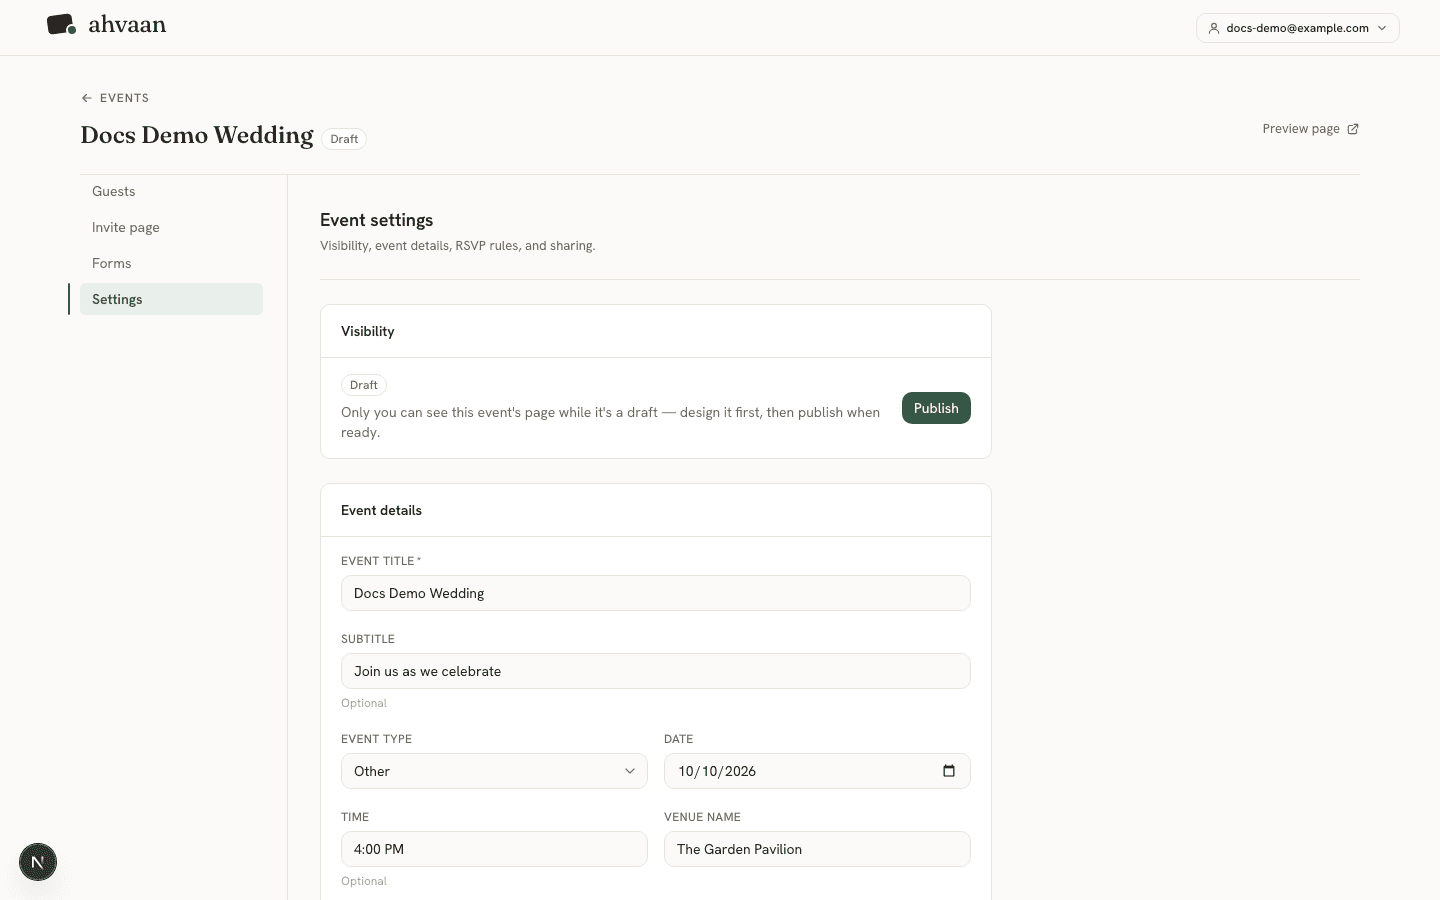Click the Docs Demo Wedding page title
Viewport: 1440px width, 900px height.
tap(197, 135)
